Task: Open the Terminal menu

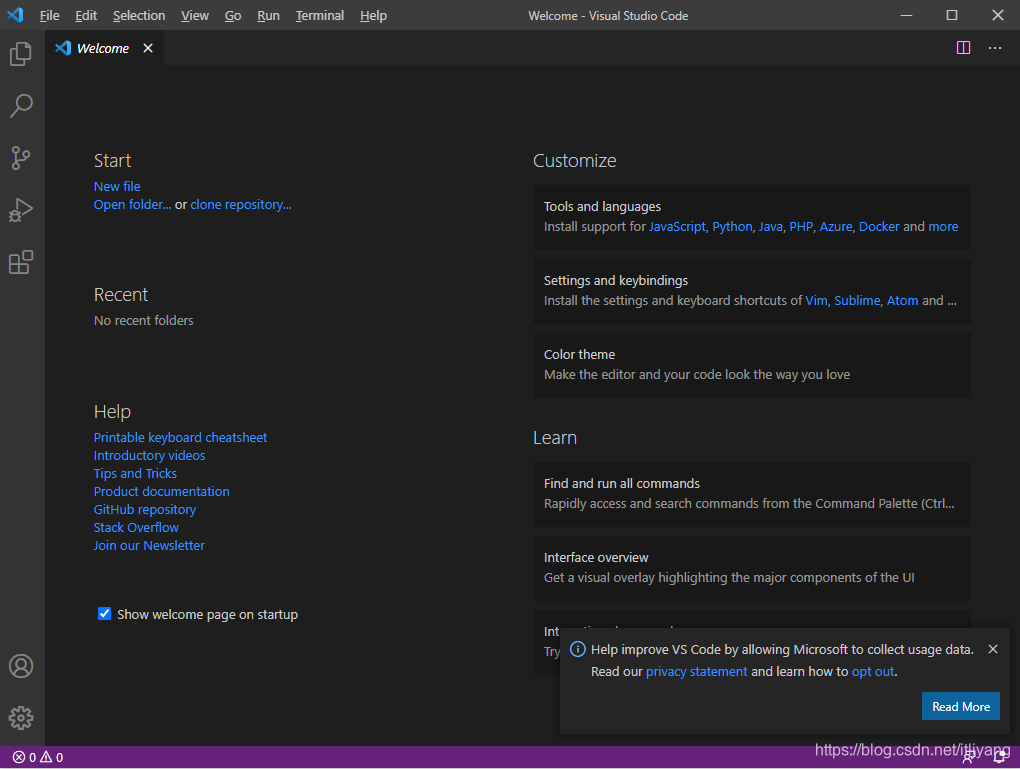Action: pos(319,16)
